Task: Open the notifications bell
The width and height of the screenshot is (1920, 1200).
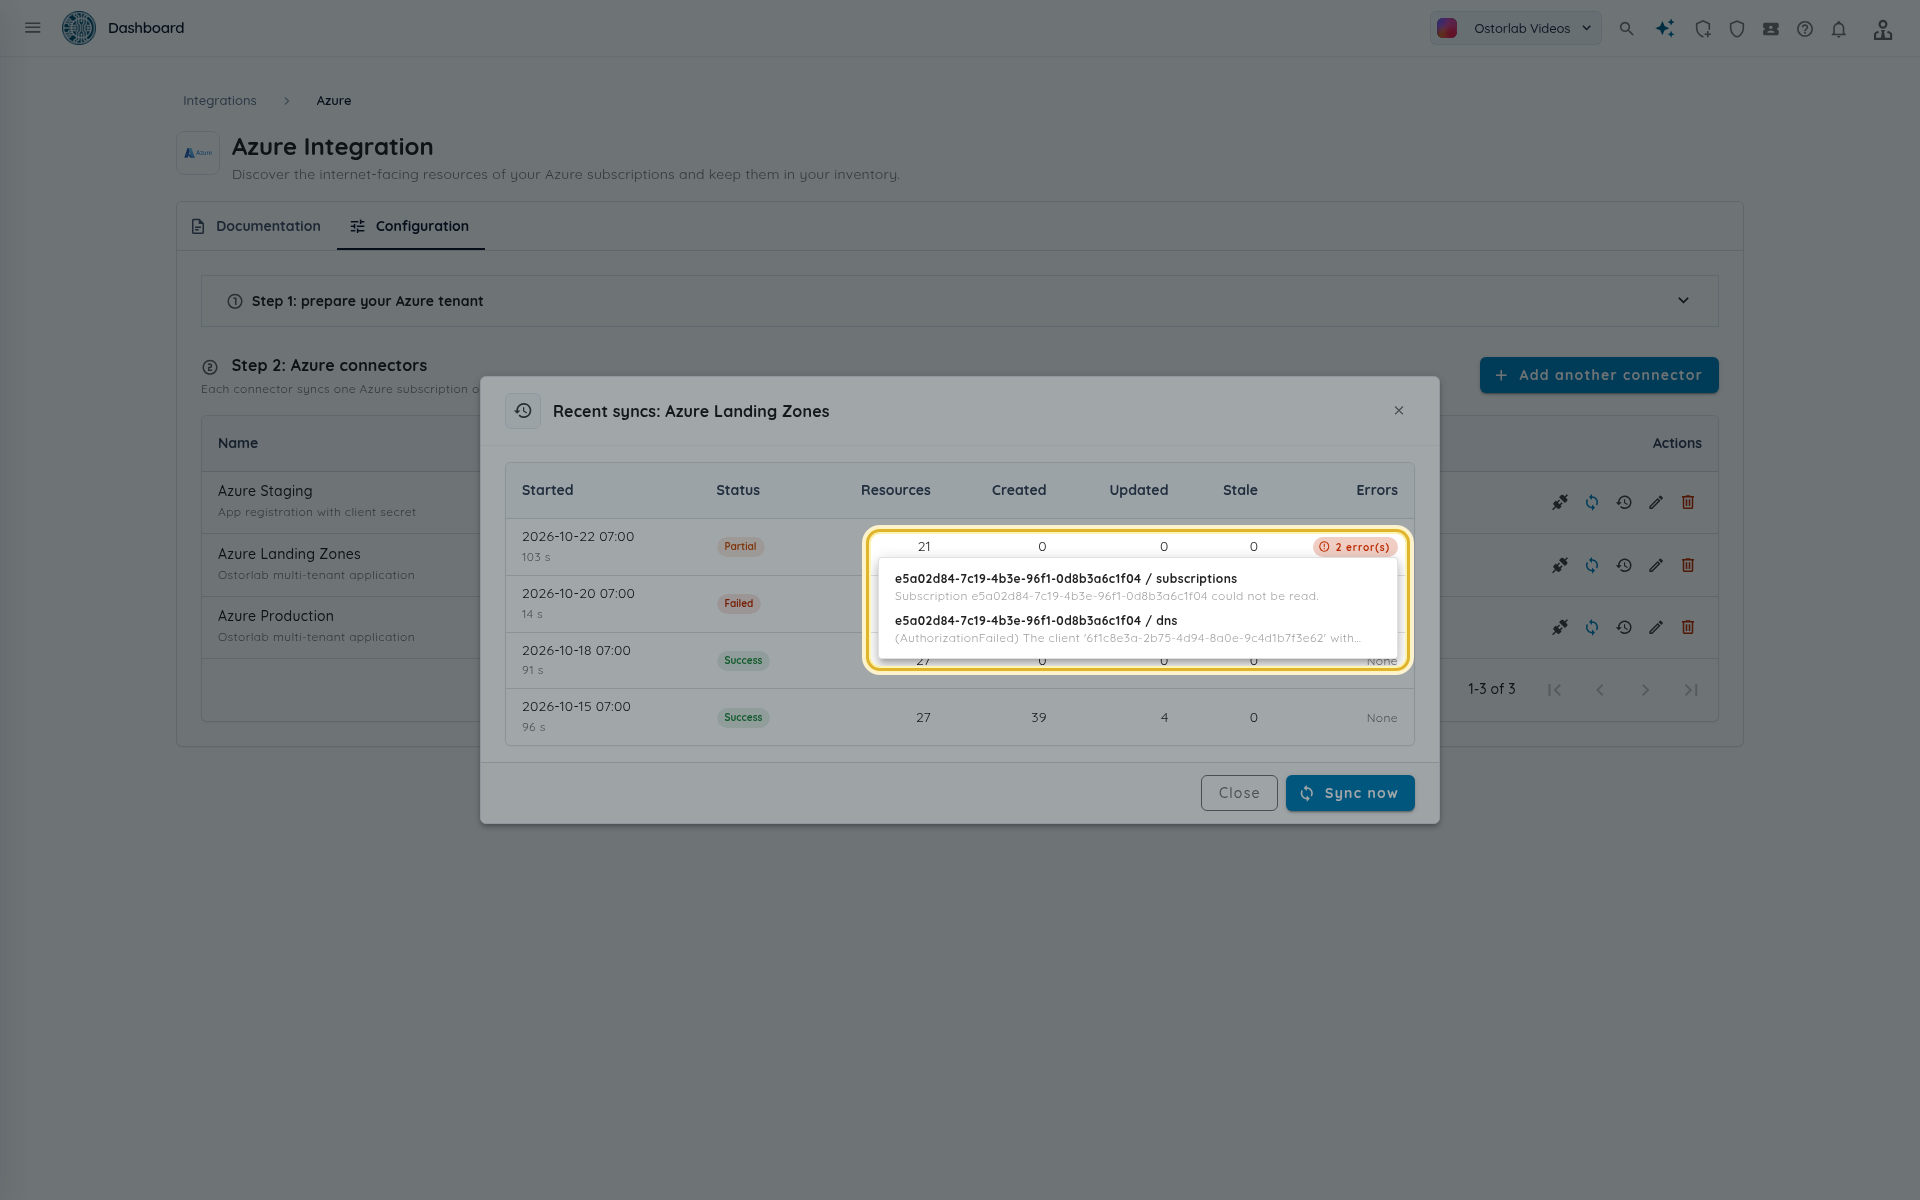Action: tap(1839, 29)
